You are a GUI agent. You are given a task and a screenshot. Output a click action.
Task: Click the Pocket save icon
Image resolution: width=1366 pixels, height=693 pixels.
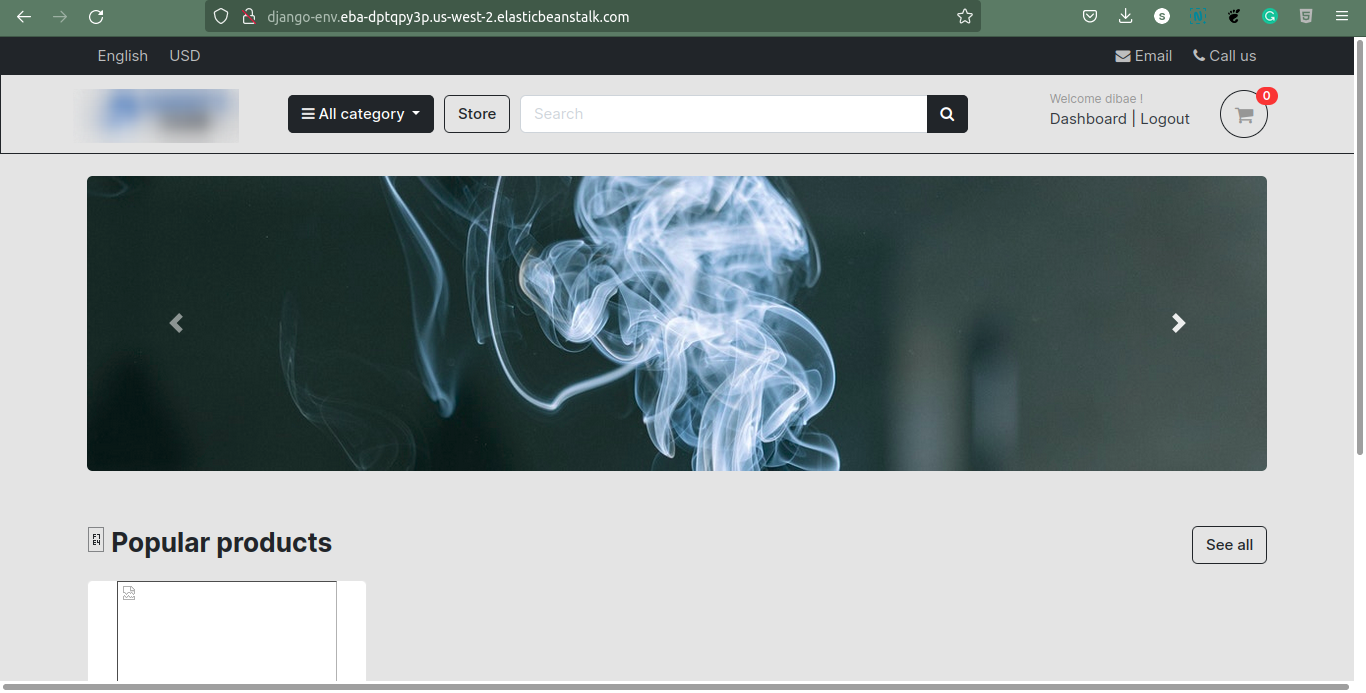point(1090,17)
